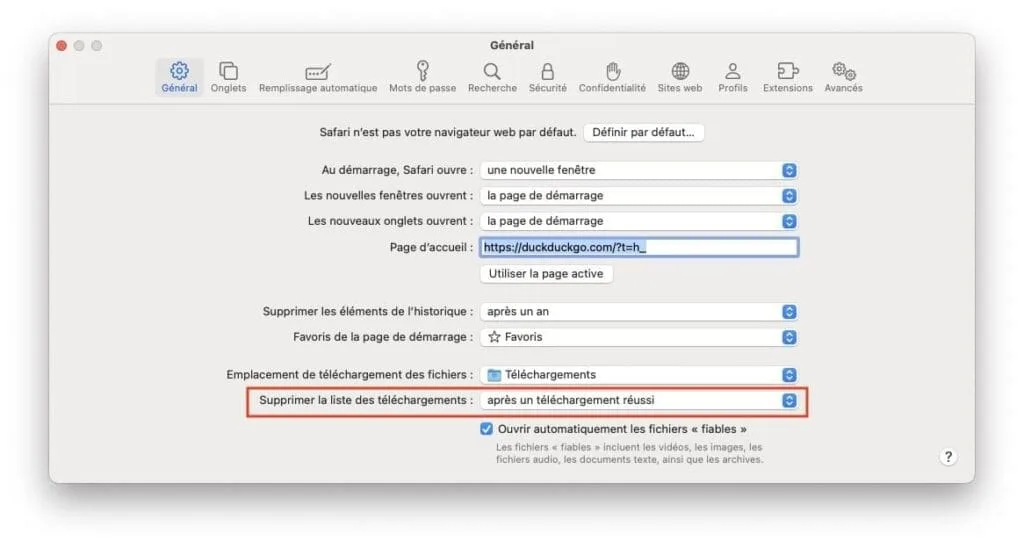Viewport: 1024px width, 548px height.
Task: Open the Sécurité preferences
Action: pyautogui.click(x=547, y=77)
